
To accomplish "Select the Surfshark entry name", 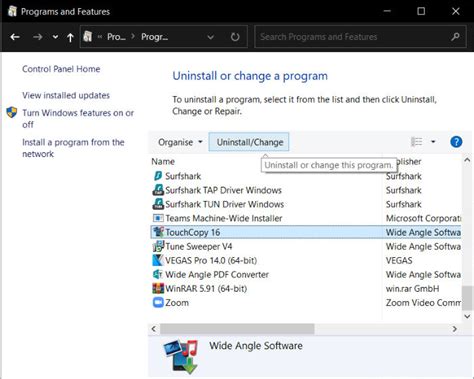I will (x=183, y=176).
